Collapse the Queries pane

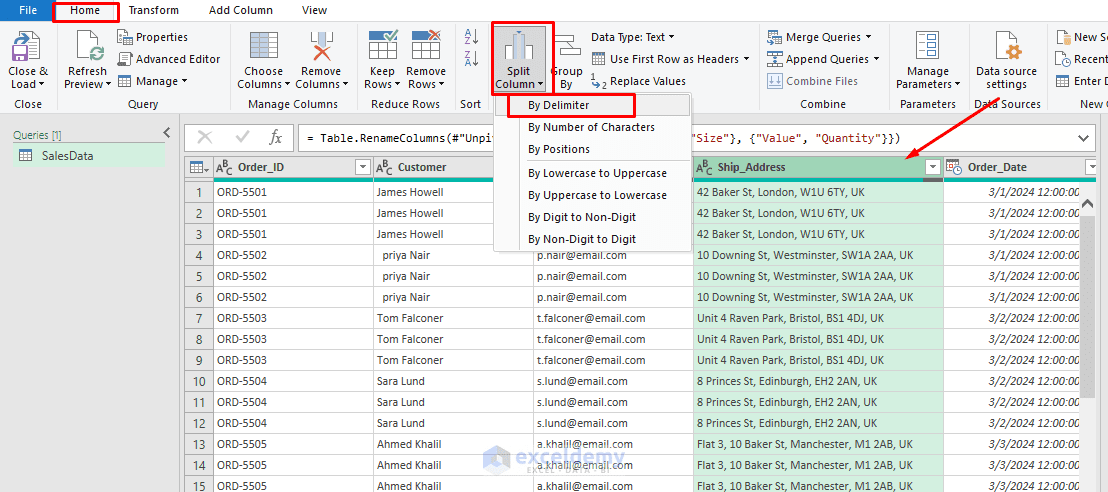tap(167, 132)
